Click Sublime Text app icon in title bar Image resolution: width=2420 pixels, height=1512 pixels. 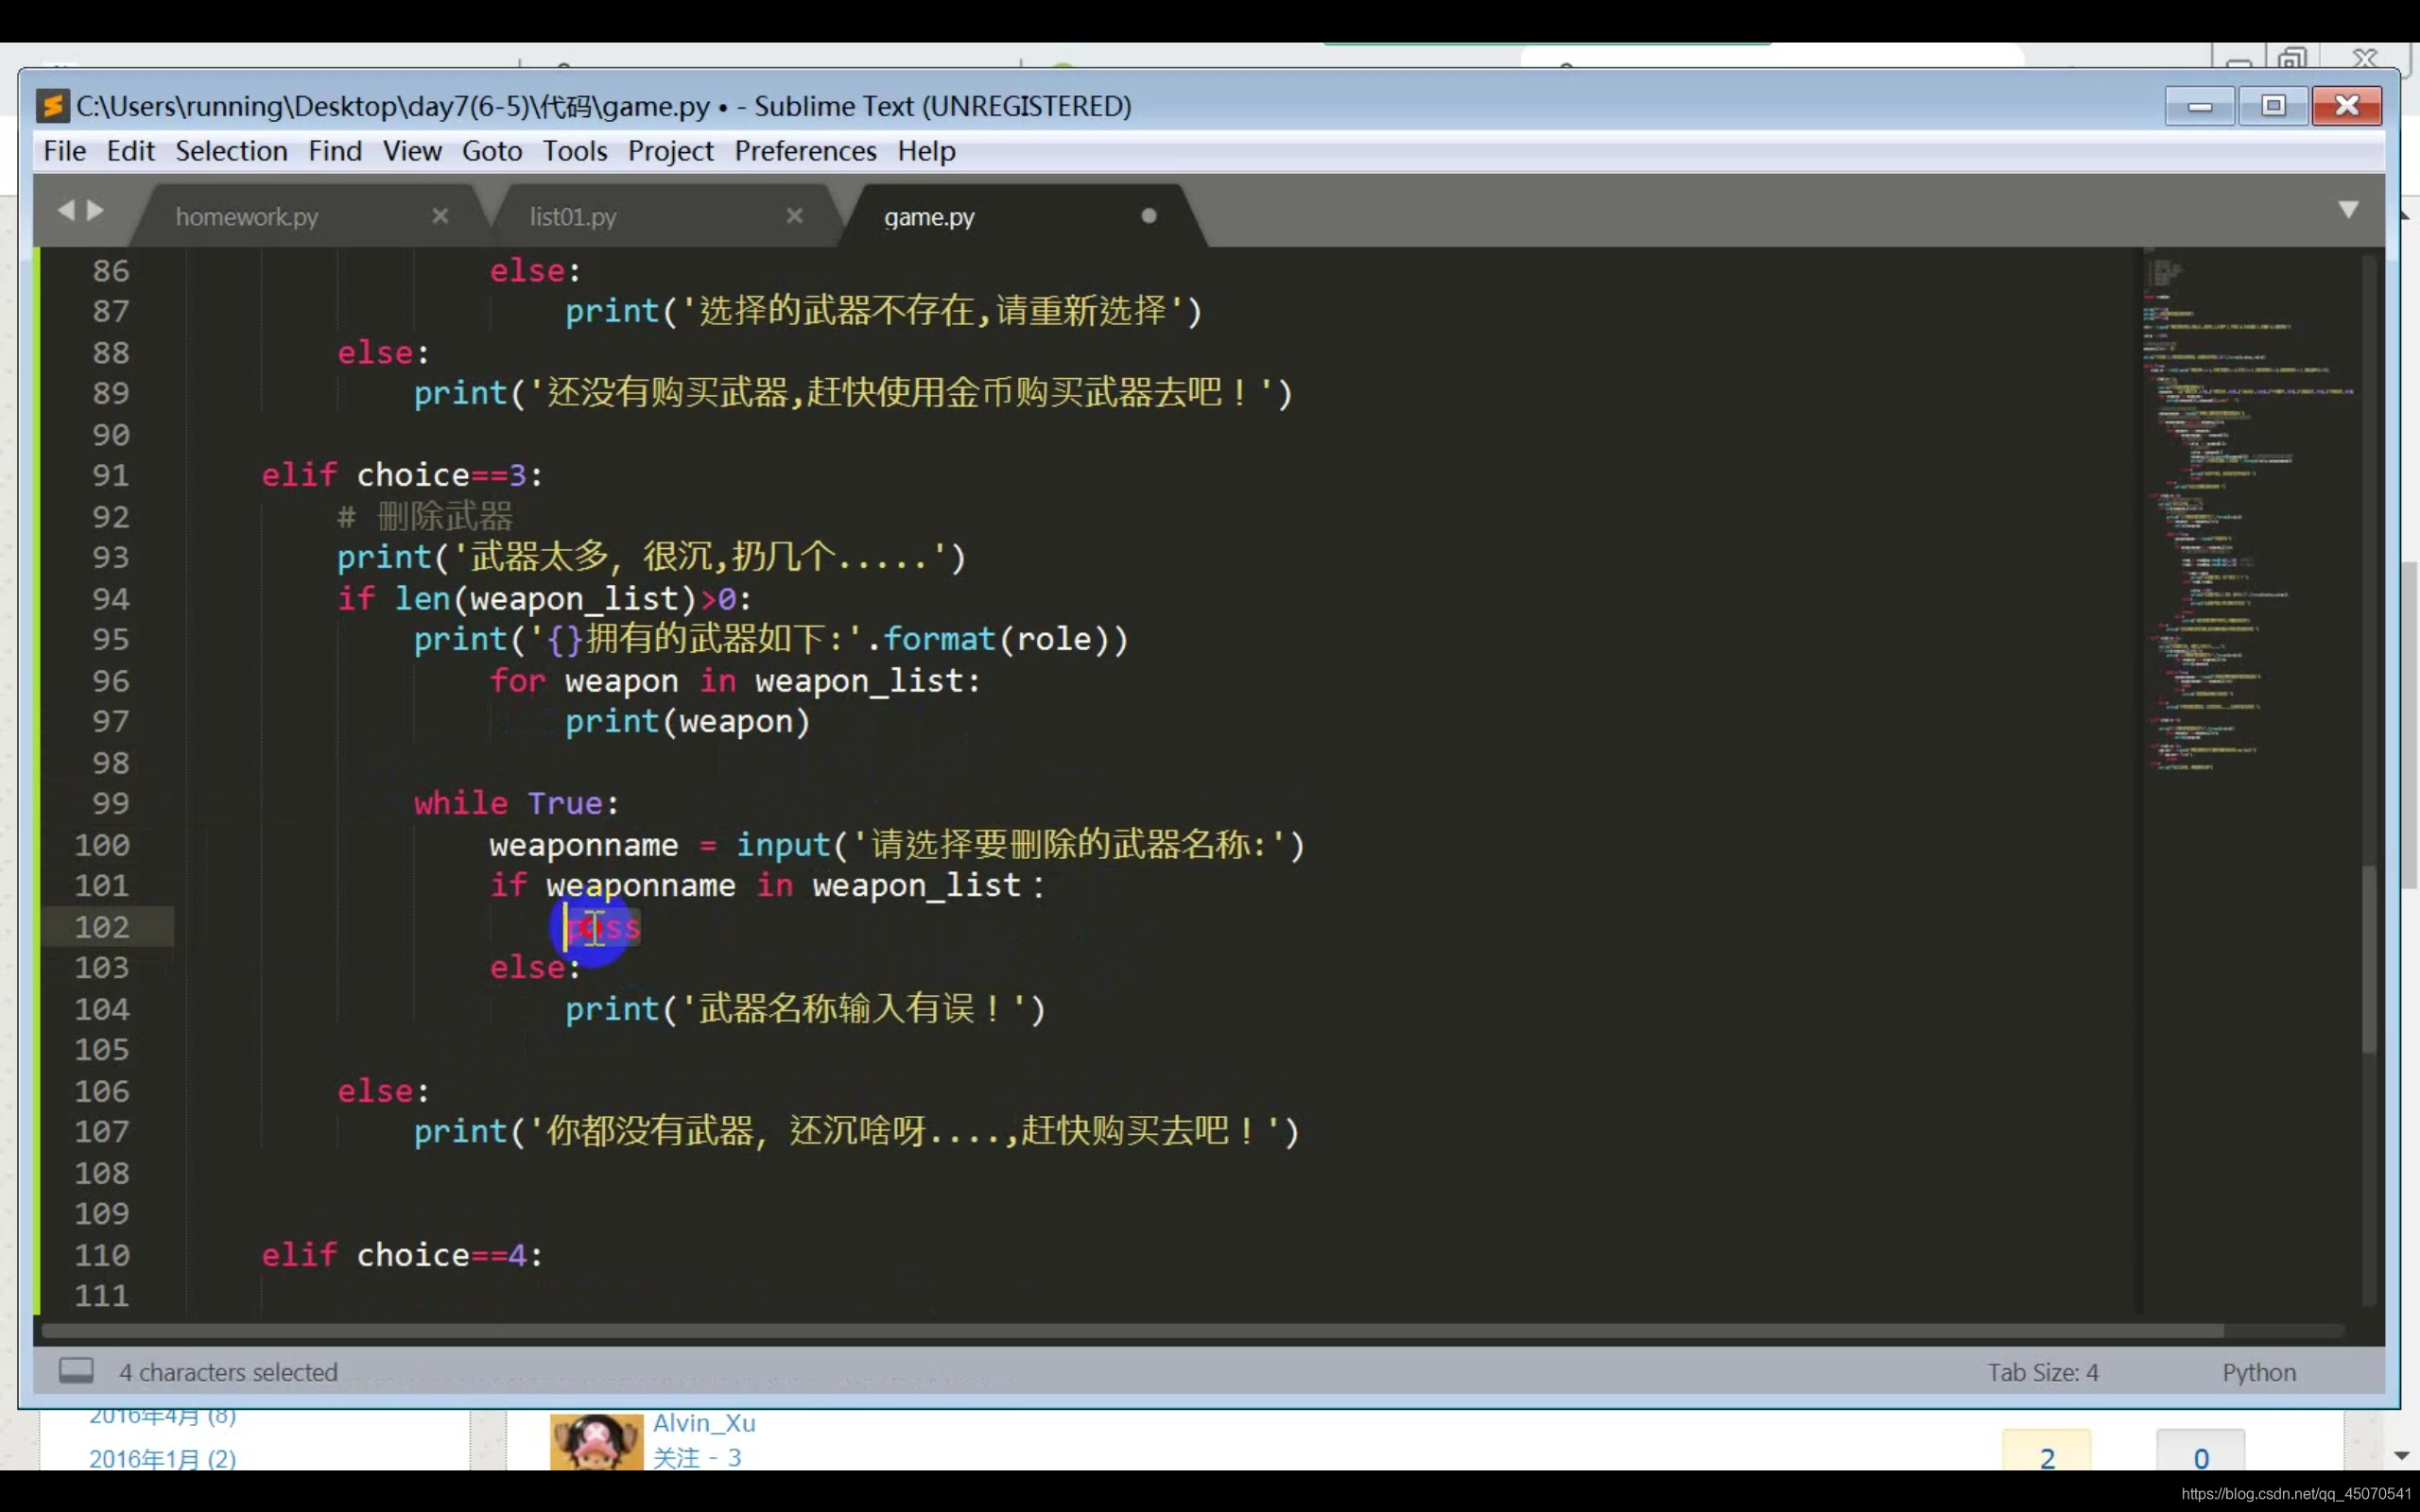[x=52, y=106]
